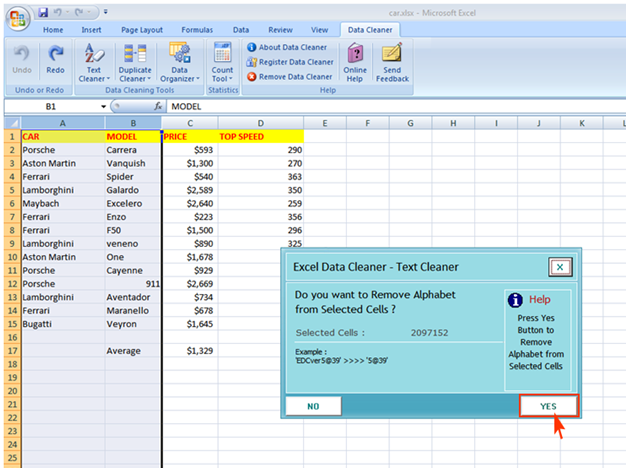Select column G header
This screenshot has height=470, width=628.
[x=410, y=123]
